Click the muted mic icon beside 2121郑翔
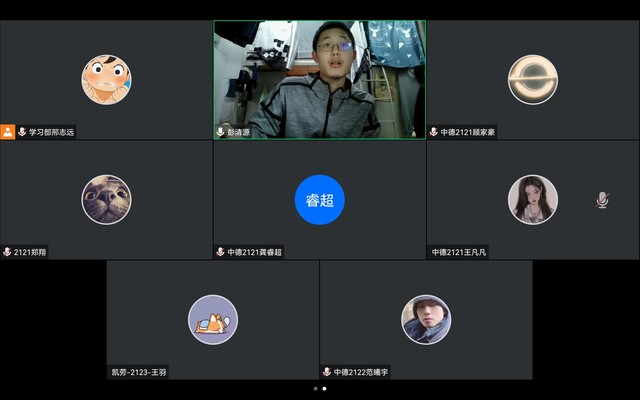The image size is (640, 400). (7, 252)
